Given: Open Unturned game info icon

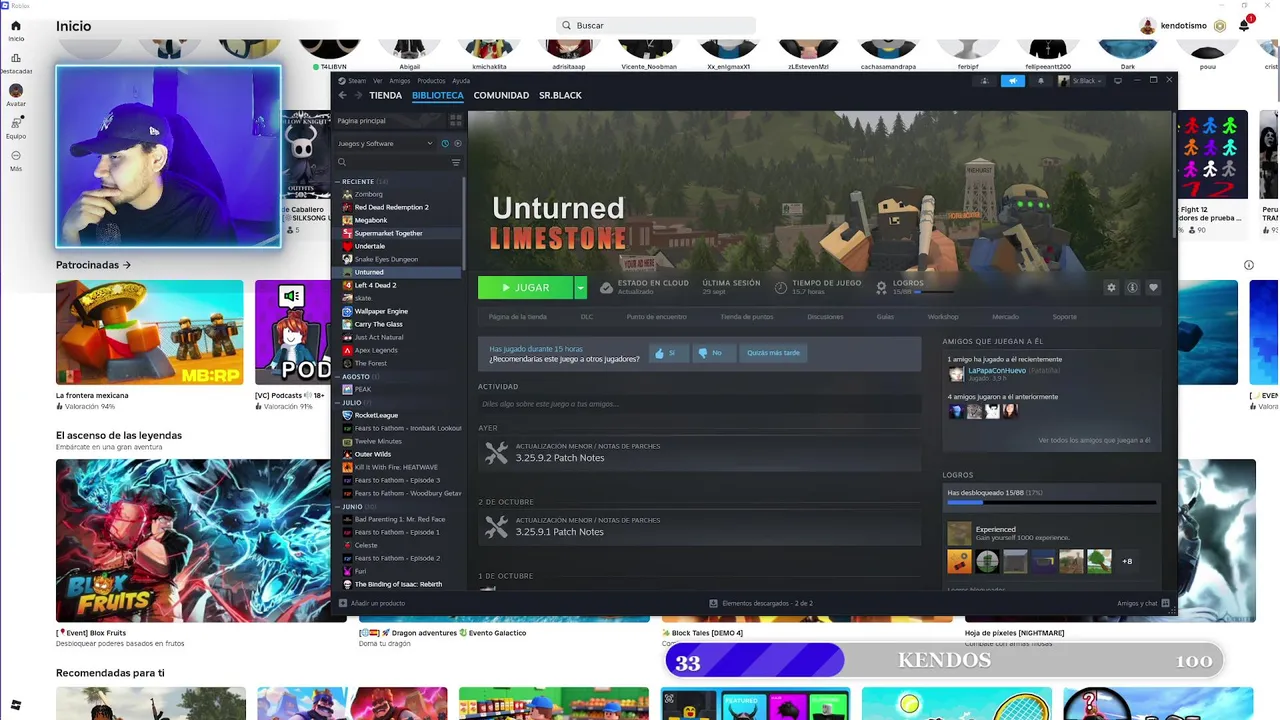Looking at the screenshot, I should 1132,287.
